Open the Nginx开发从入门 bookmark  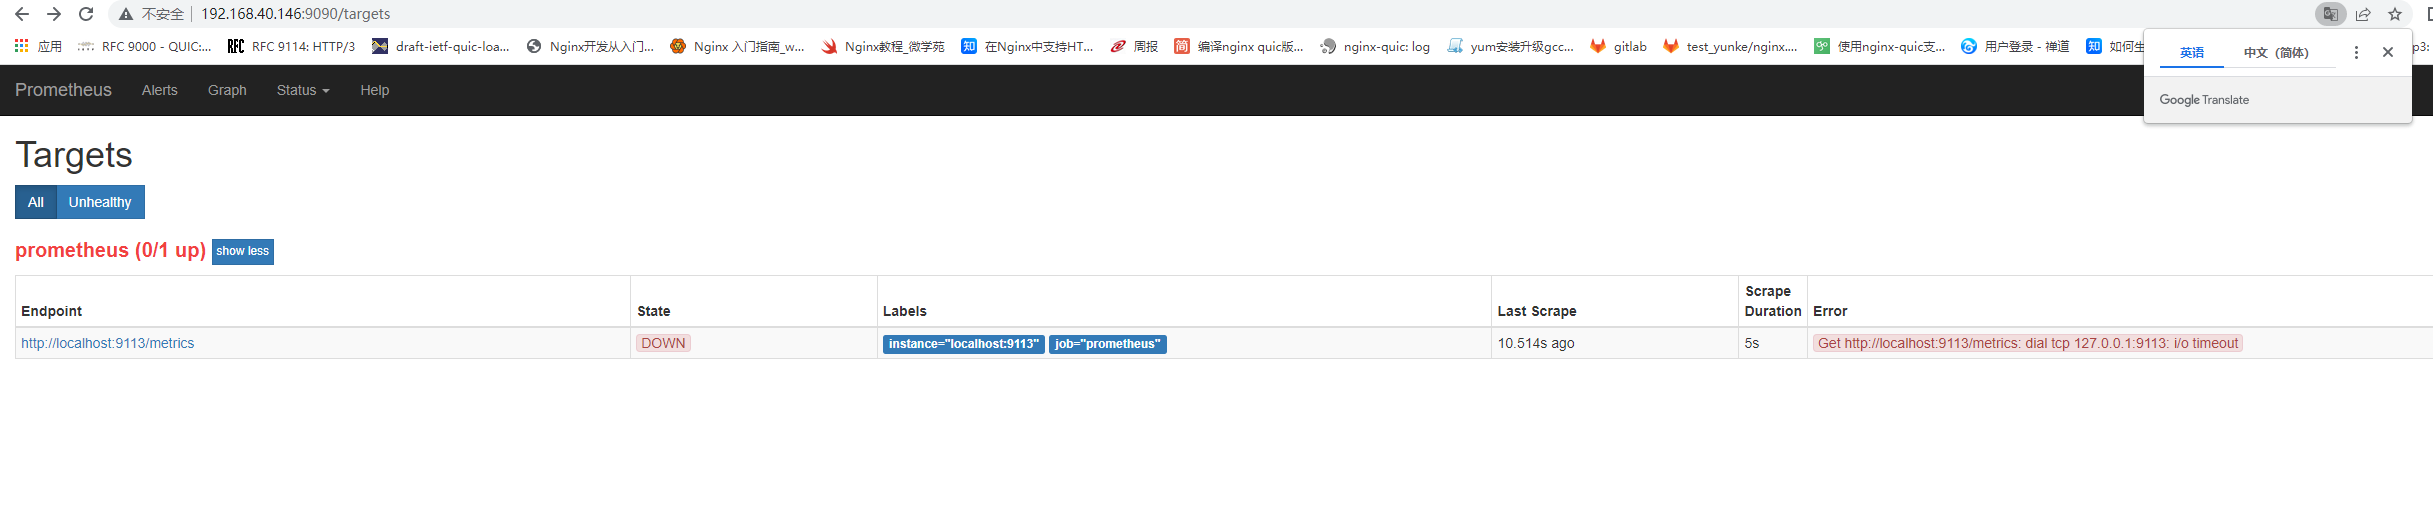click(590, 46)
